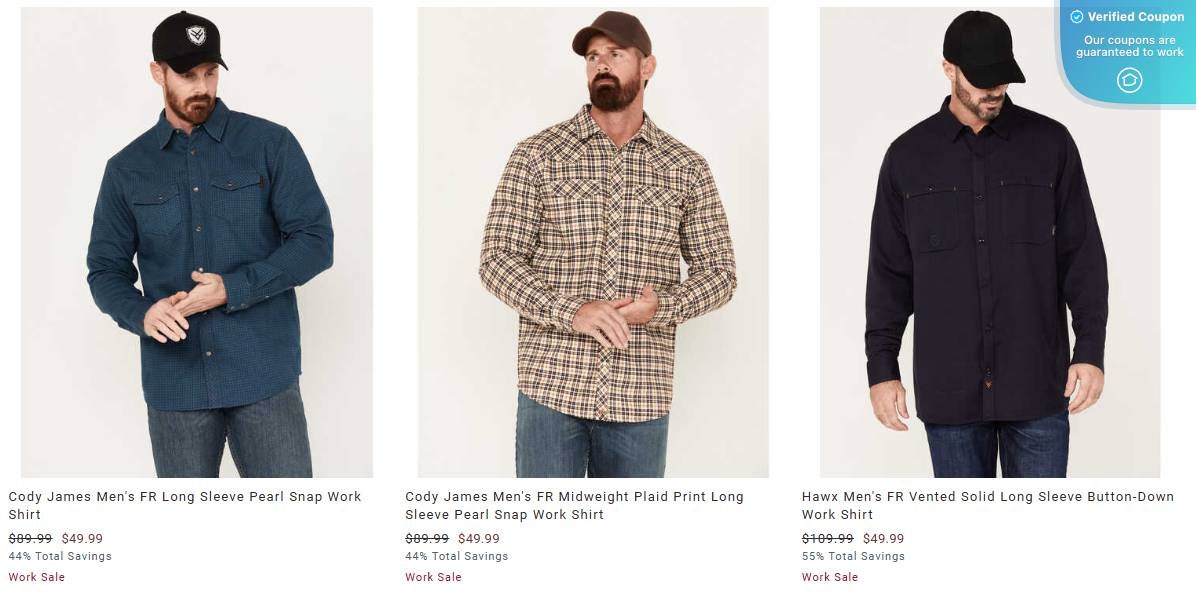Click the 44% Total Savings text on first product

[x=55, y=556]
